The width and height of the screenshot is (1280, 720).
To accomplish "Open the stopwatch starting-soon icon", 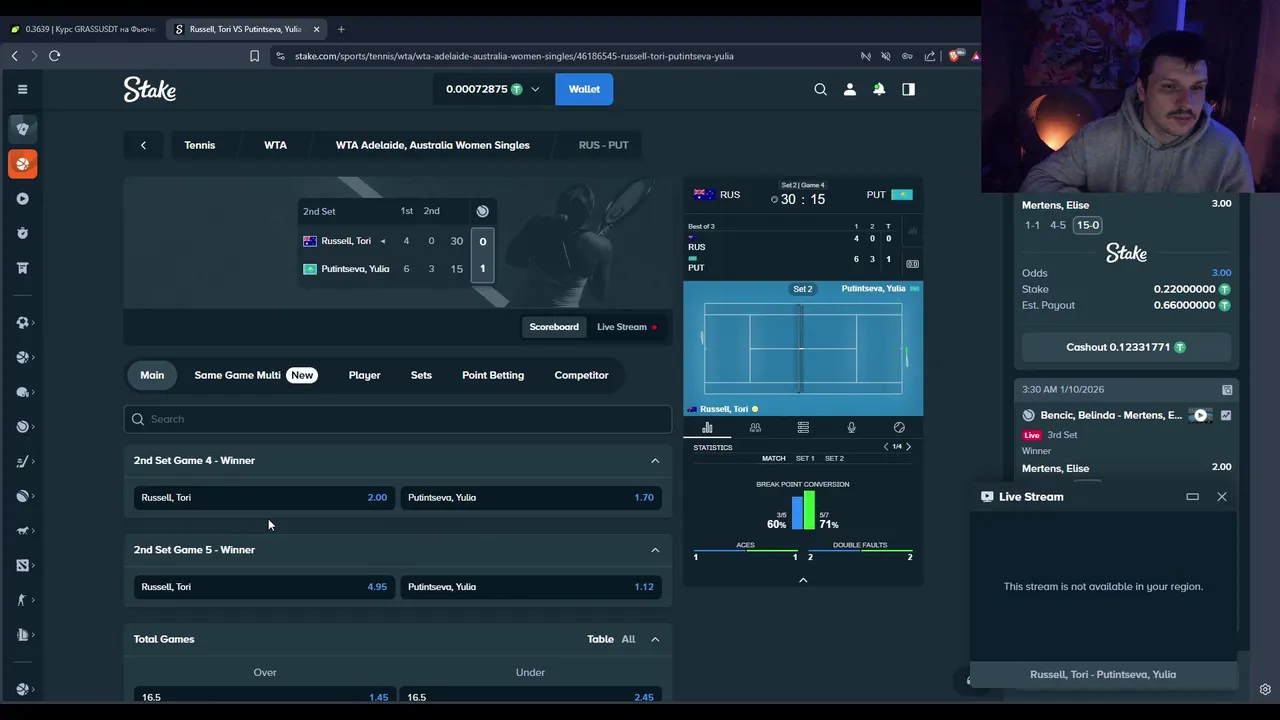I will click(x=22, y=233).
